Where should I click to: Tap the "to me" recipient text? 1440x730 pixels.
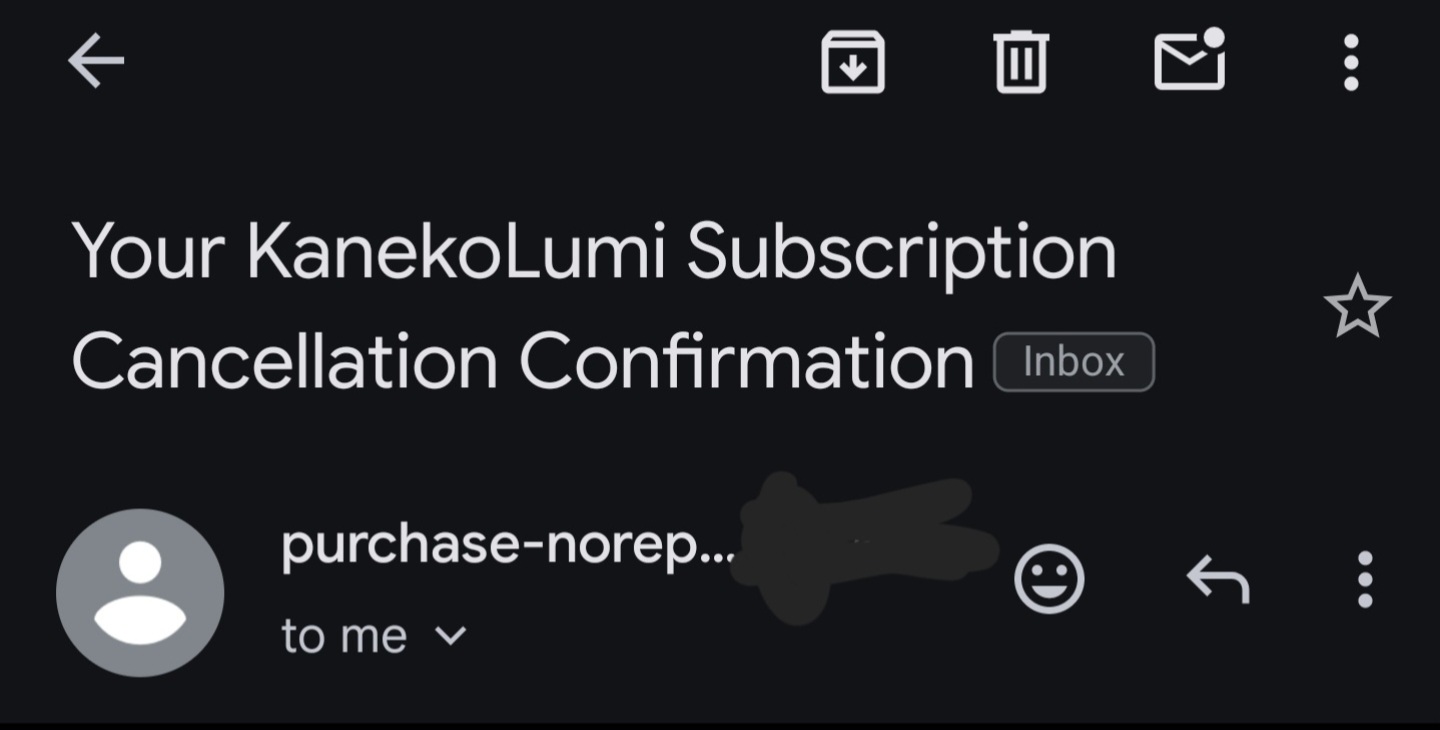tap(344, 636)
